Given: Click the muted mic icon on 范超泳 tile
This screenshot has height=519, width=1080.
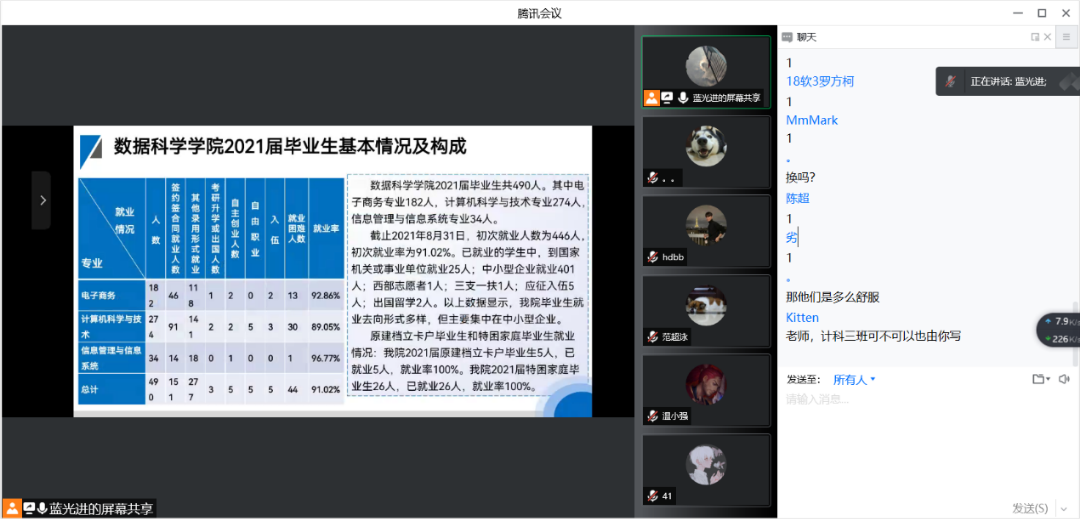Looking at the screenshot, I should (x=652, y=337).
